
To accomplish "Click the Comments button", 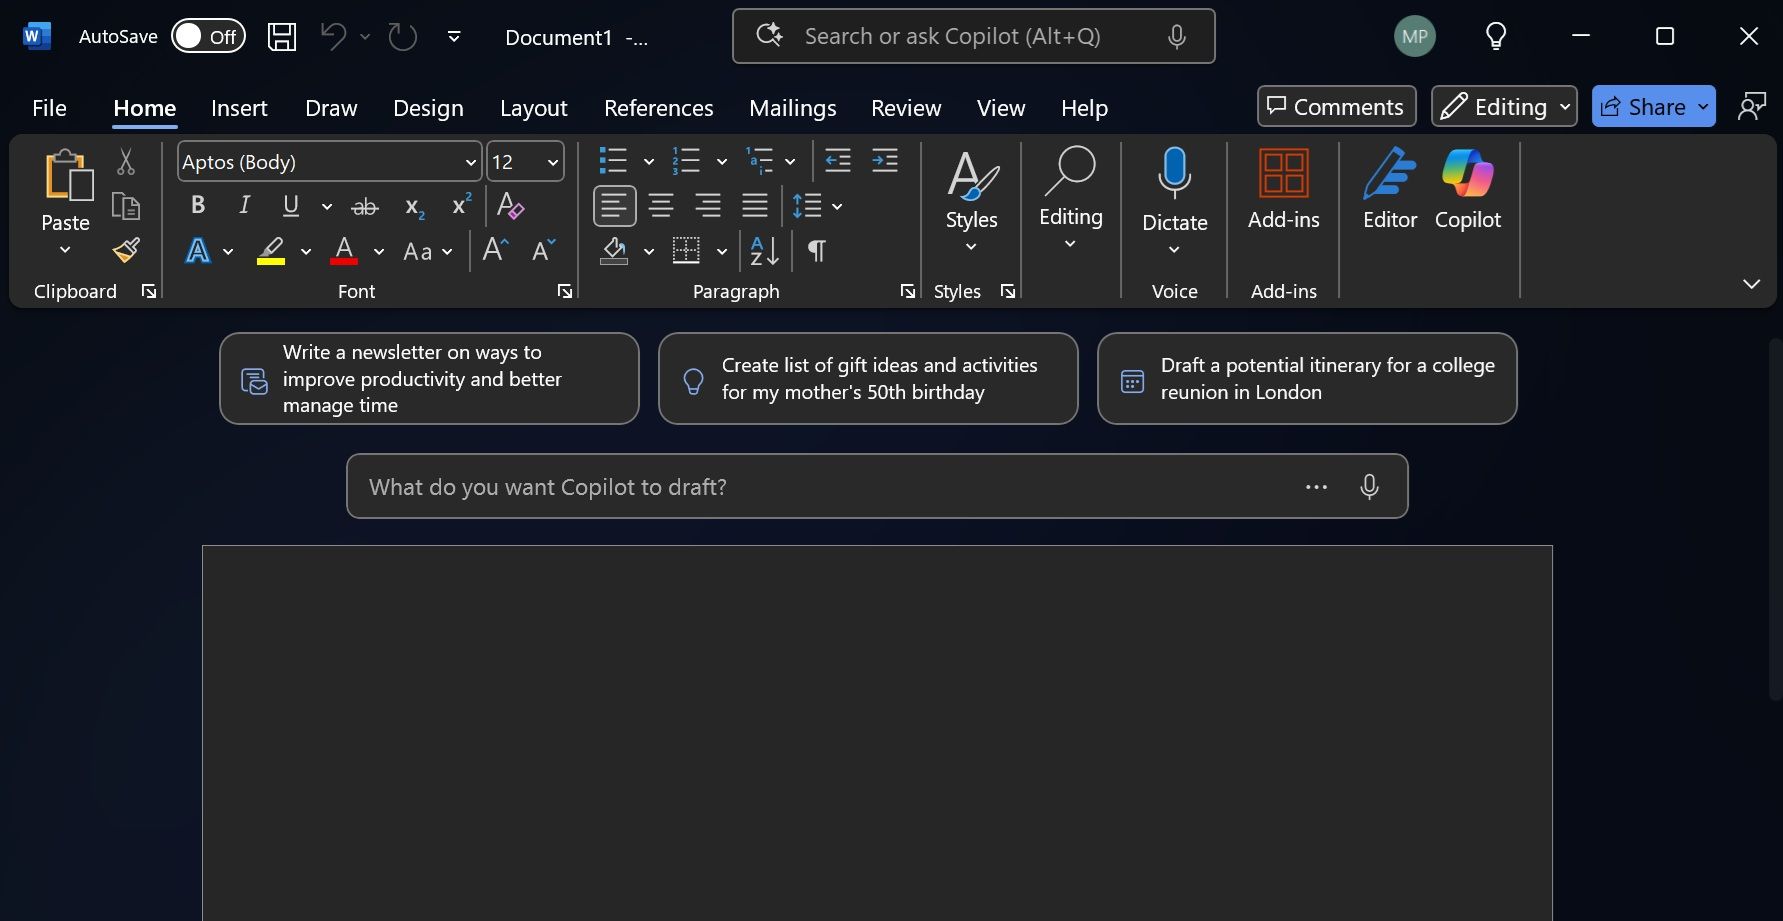I will pyautogui.click(x=1336, y=107).
